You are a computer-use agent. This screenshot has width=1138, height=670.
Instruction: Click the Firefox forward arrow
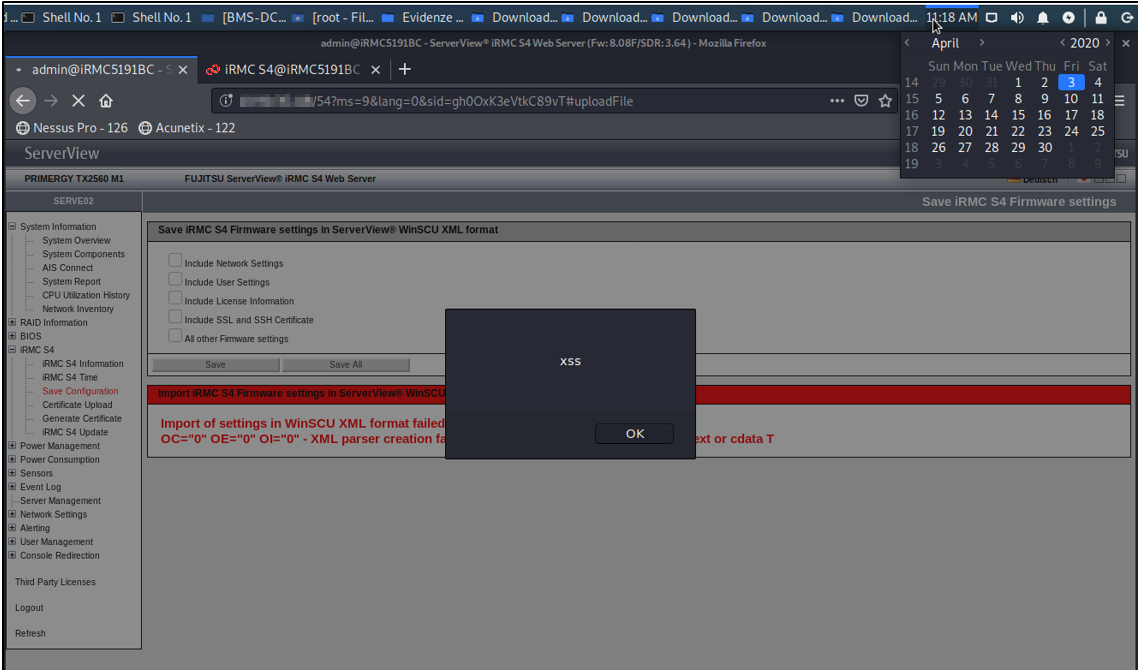51,101
